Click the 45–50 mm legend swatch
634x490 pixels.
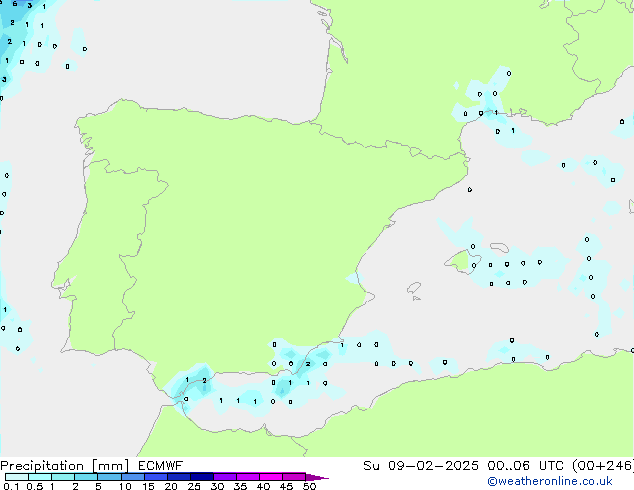click(x=294, y=477)
